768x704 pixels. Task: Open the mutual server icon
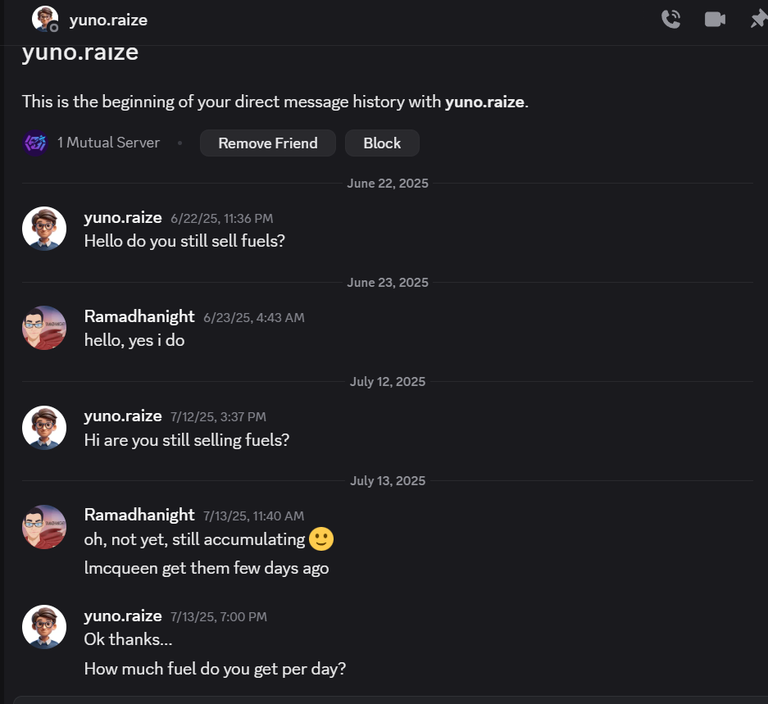[35, 143]
